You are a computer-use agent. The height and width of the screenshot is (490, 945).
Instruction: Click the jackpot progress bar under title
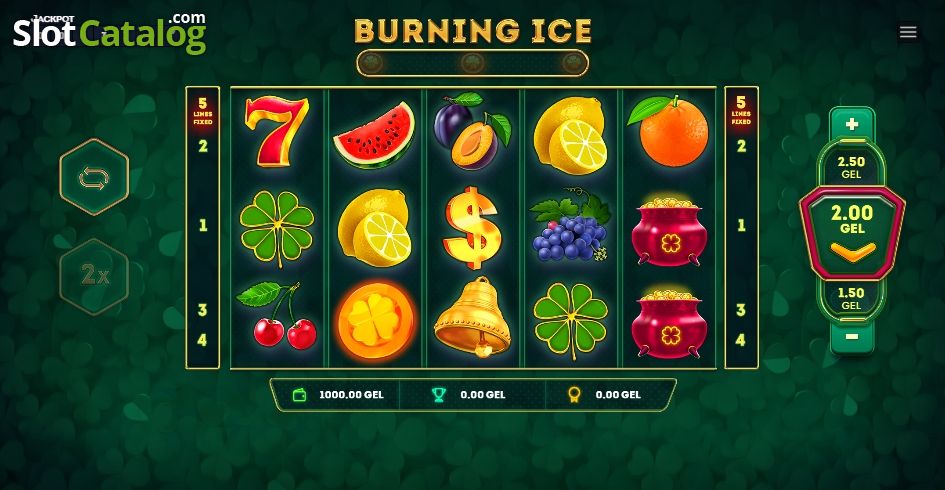pos(472,63)
